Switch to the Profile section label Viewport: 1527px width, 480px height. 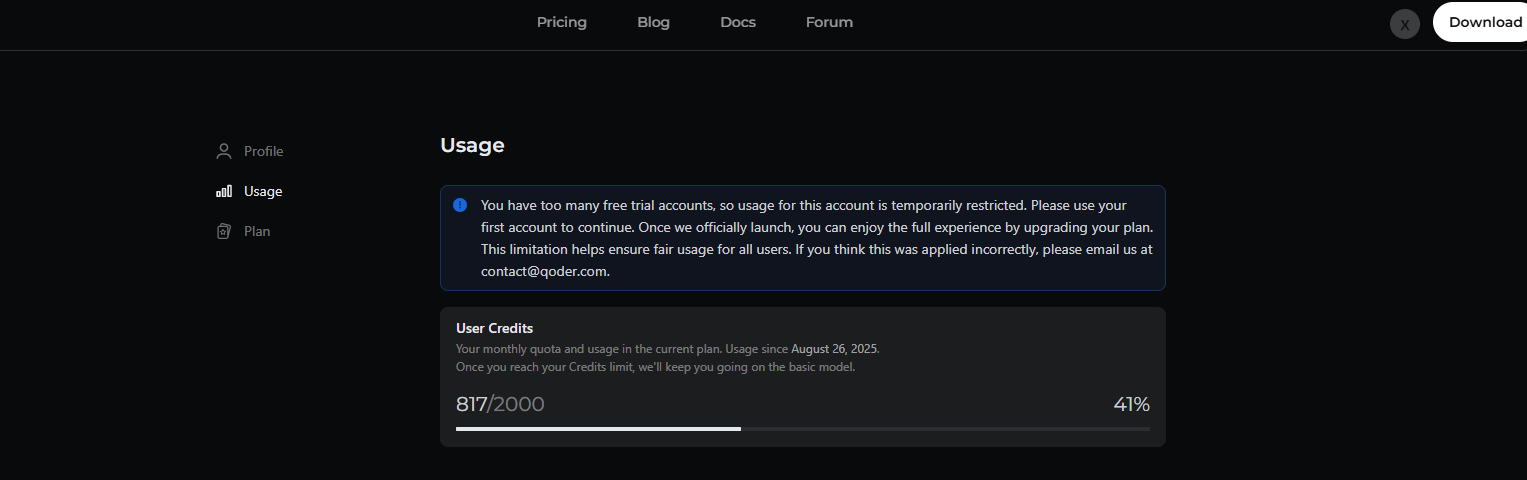(263, 152)
